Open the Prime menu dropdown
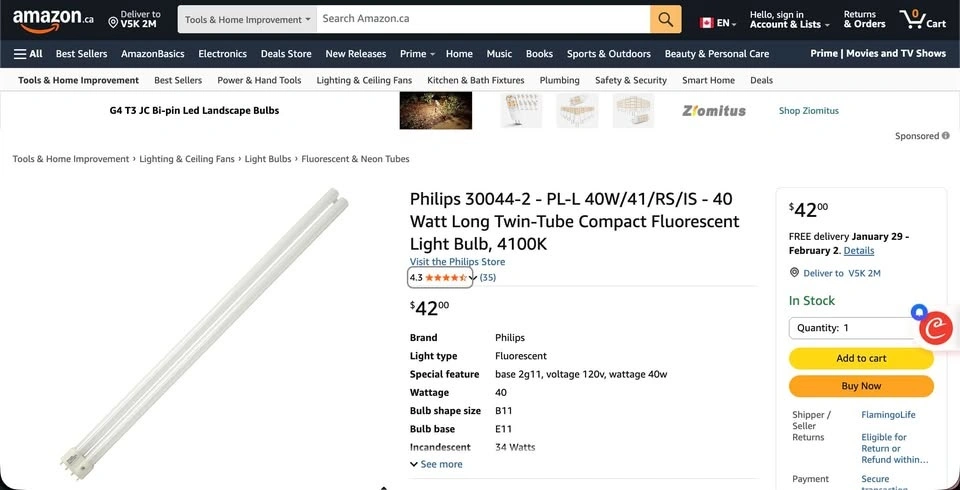The image size is (960, 490). [x=417, y=54]
